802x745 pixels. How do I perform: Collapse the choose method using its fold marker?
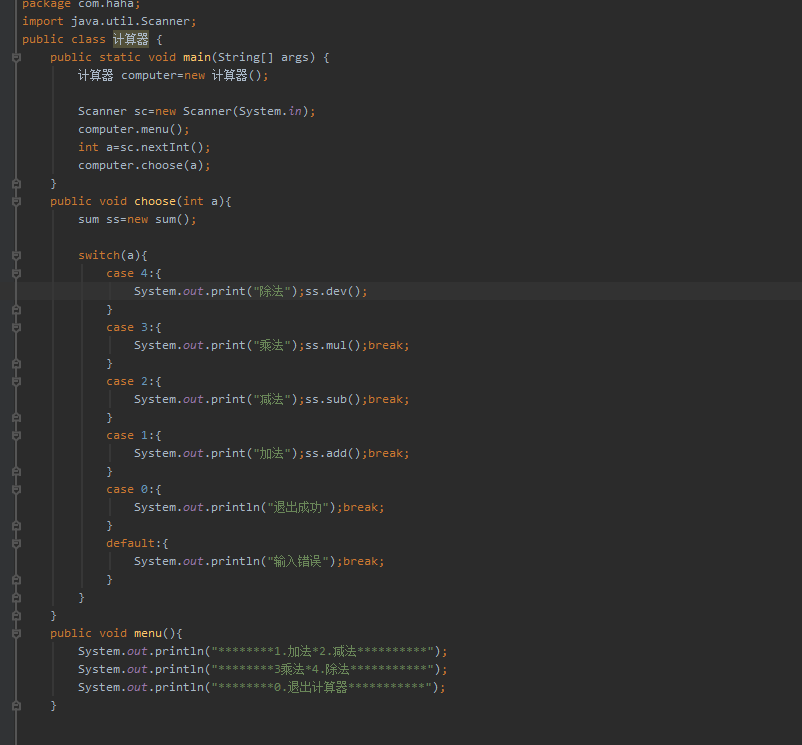click(x=16, y=201)
